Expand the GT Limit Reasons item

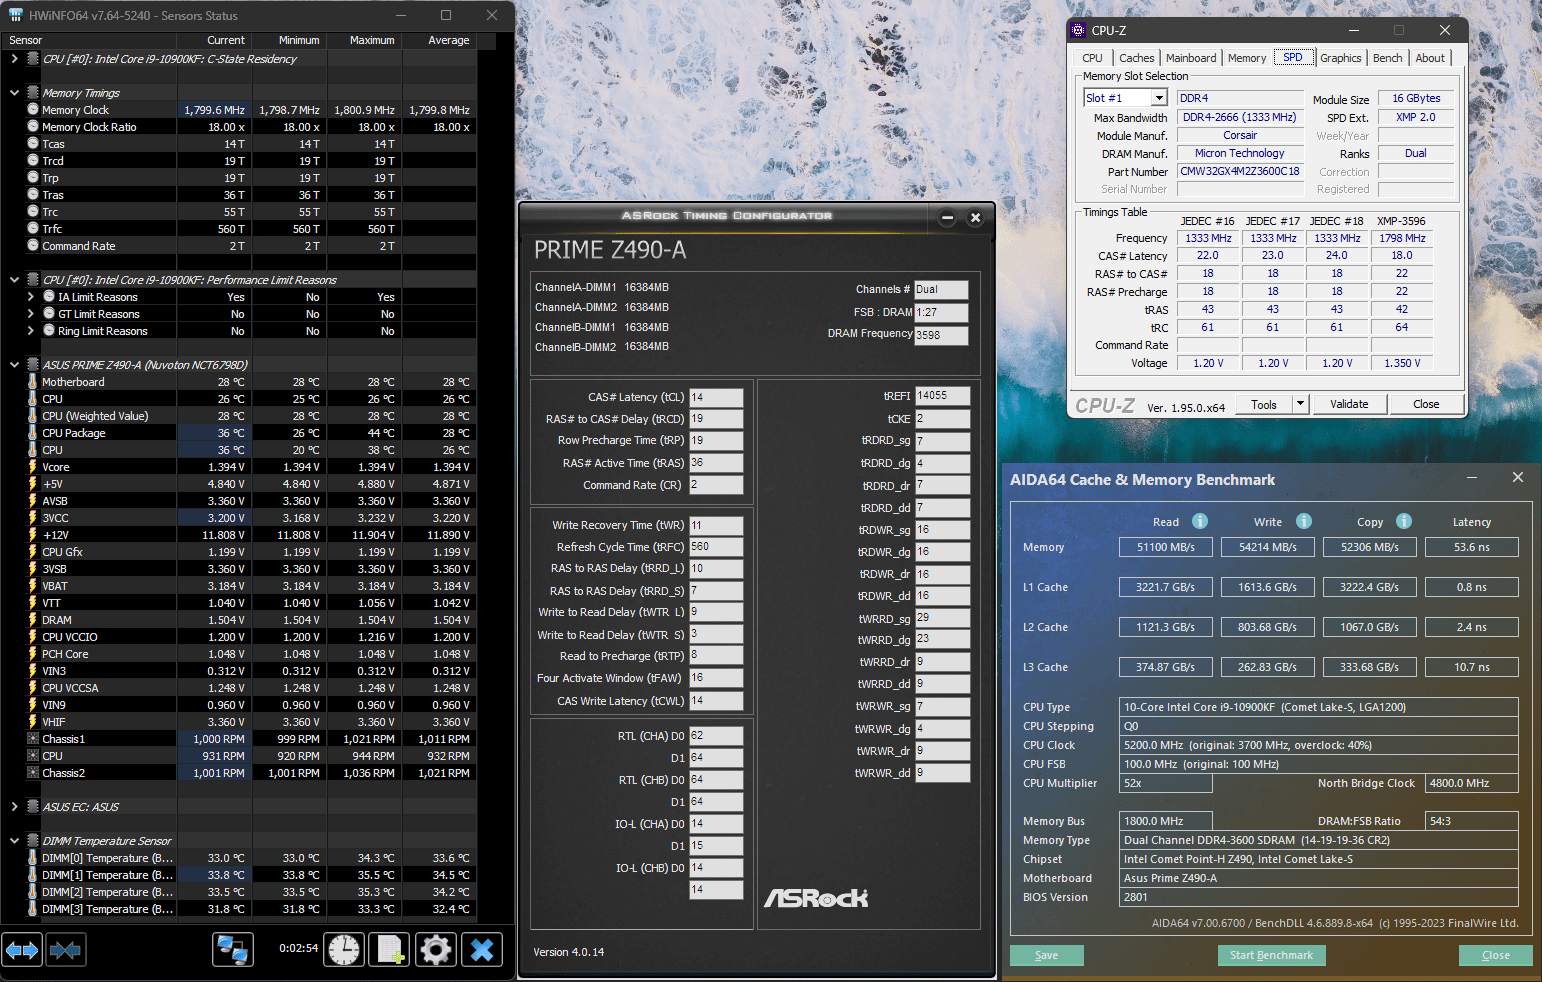[30, 314]
